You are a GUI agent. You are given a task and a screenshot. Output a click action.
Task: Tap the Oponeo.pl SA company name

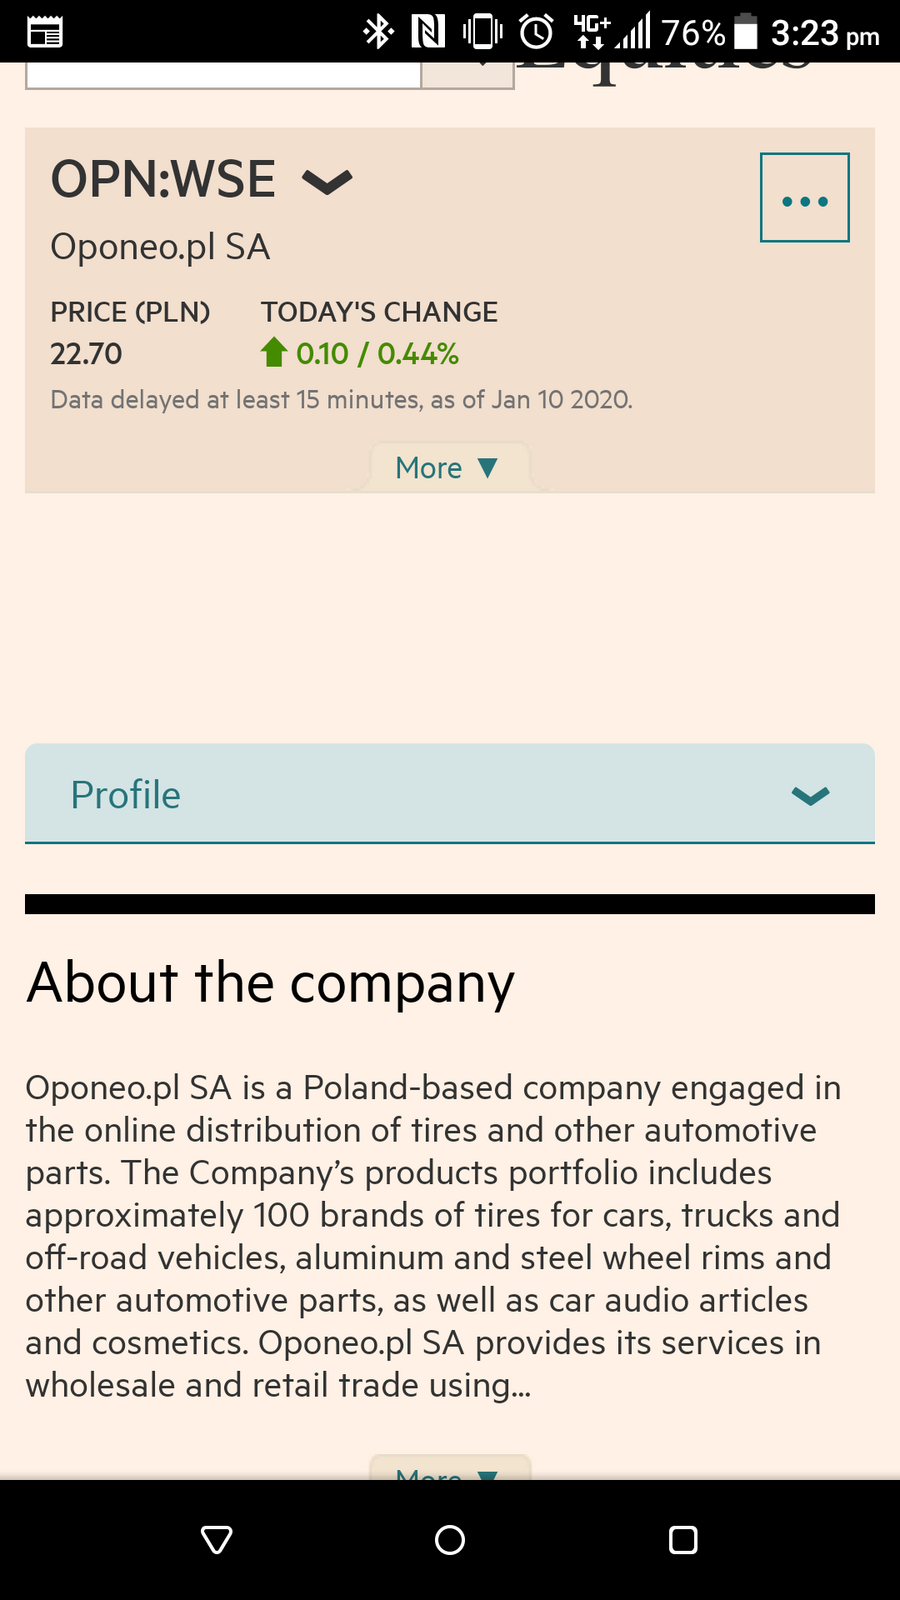[160, 247]
